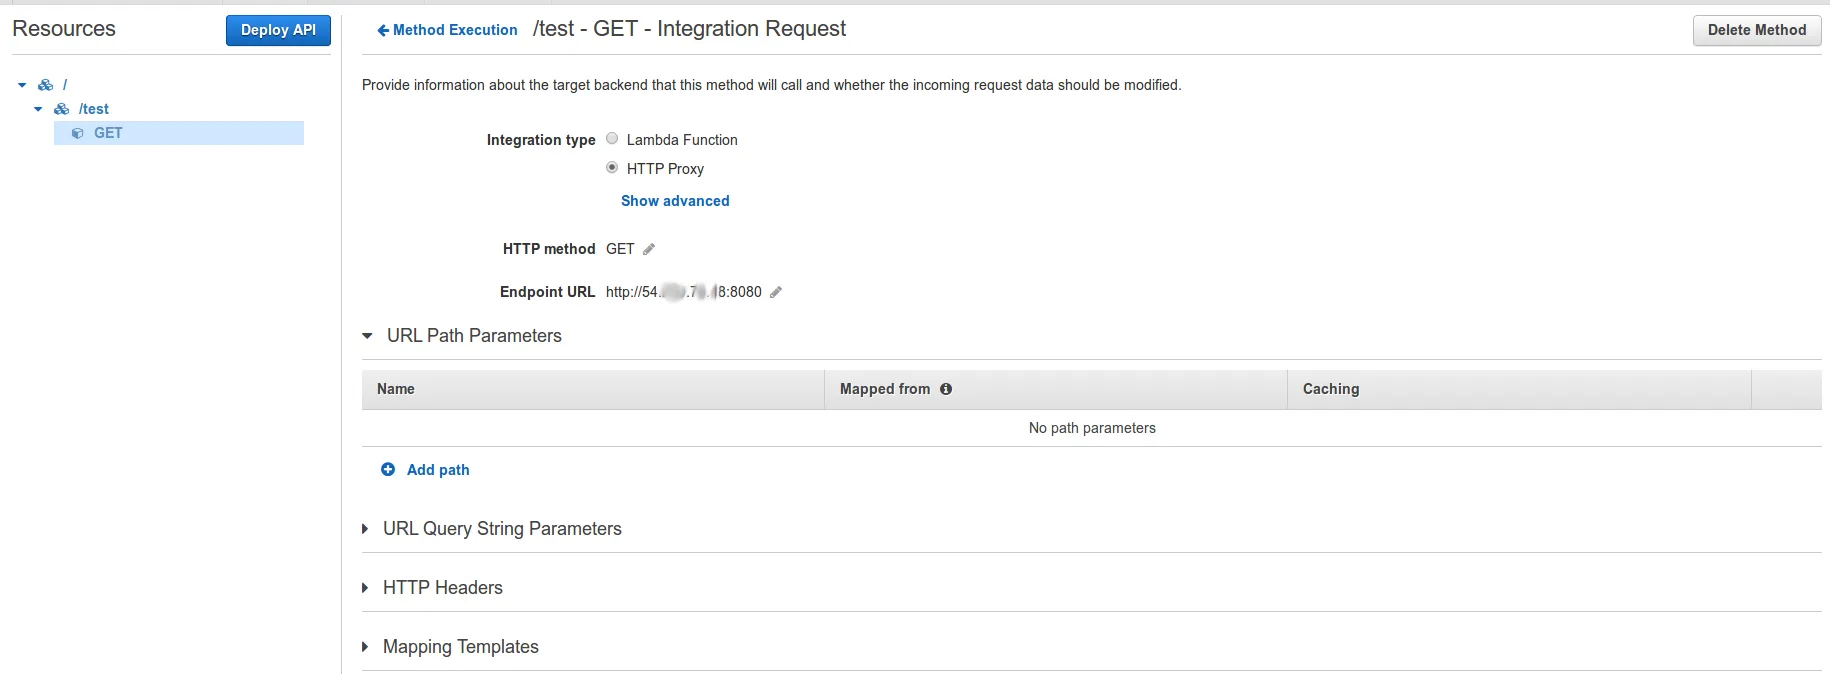Click the pencil icon next to HTTP method
Image resolution: width=1830 pixels, height=674 pixels.
(649, 249)
